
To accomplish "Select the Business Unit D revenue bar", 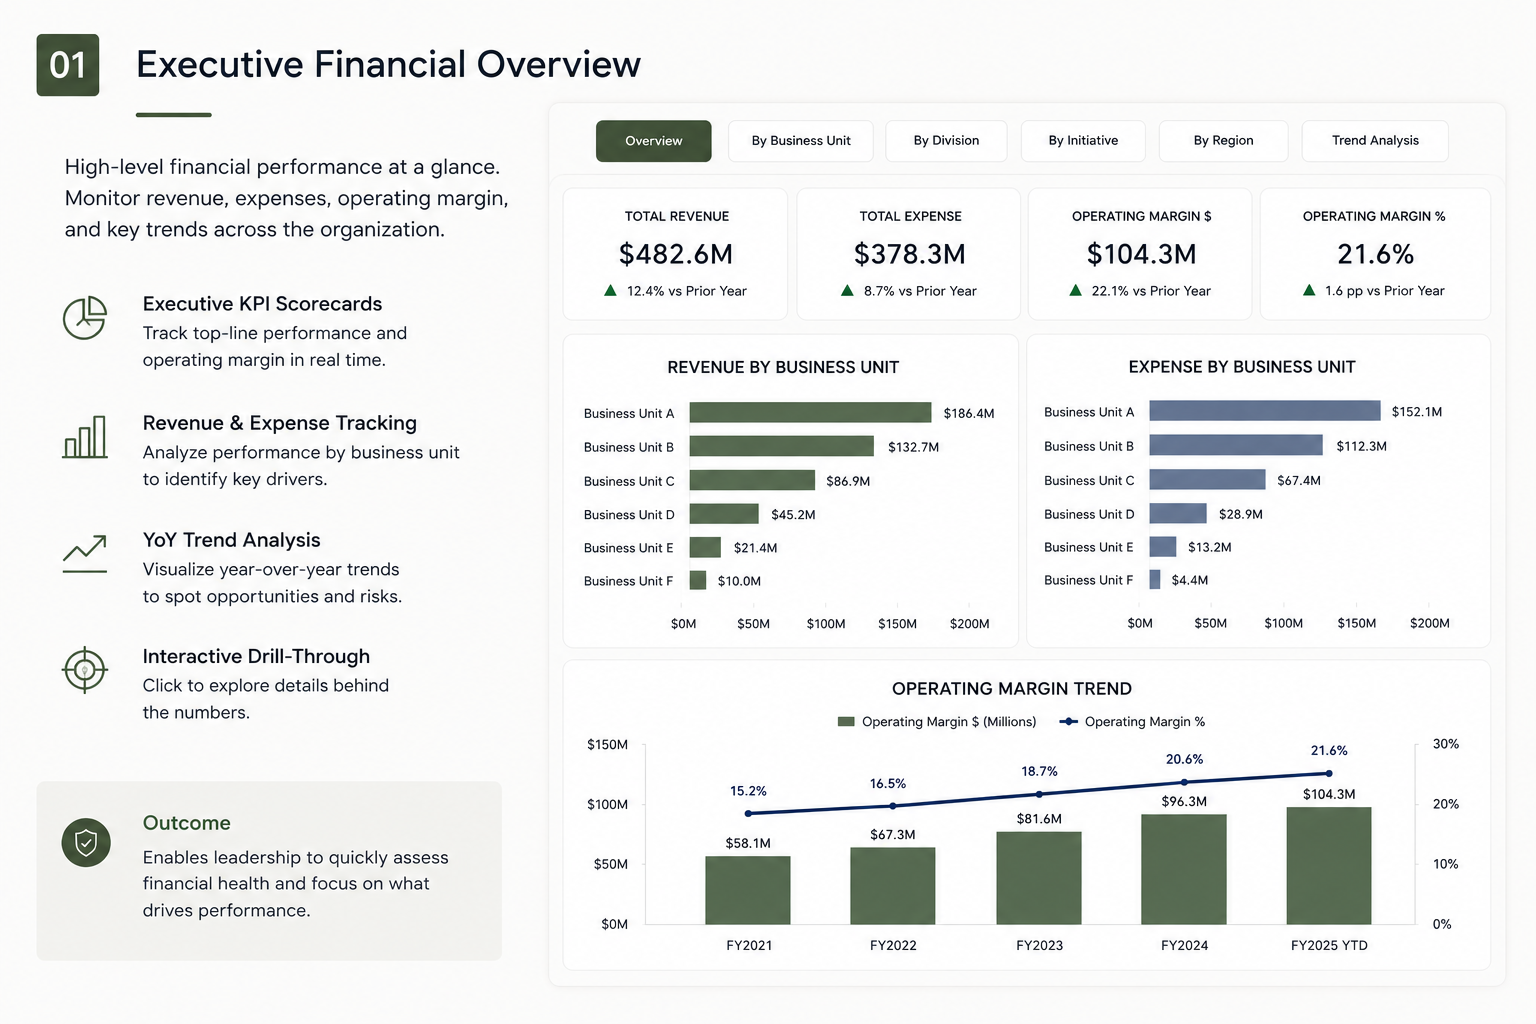I will [724, 514].
